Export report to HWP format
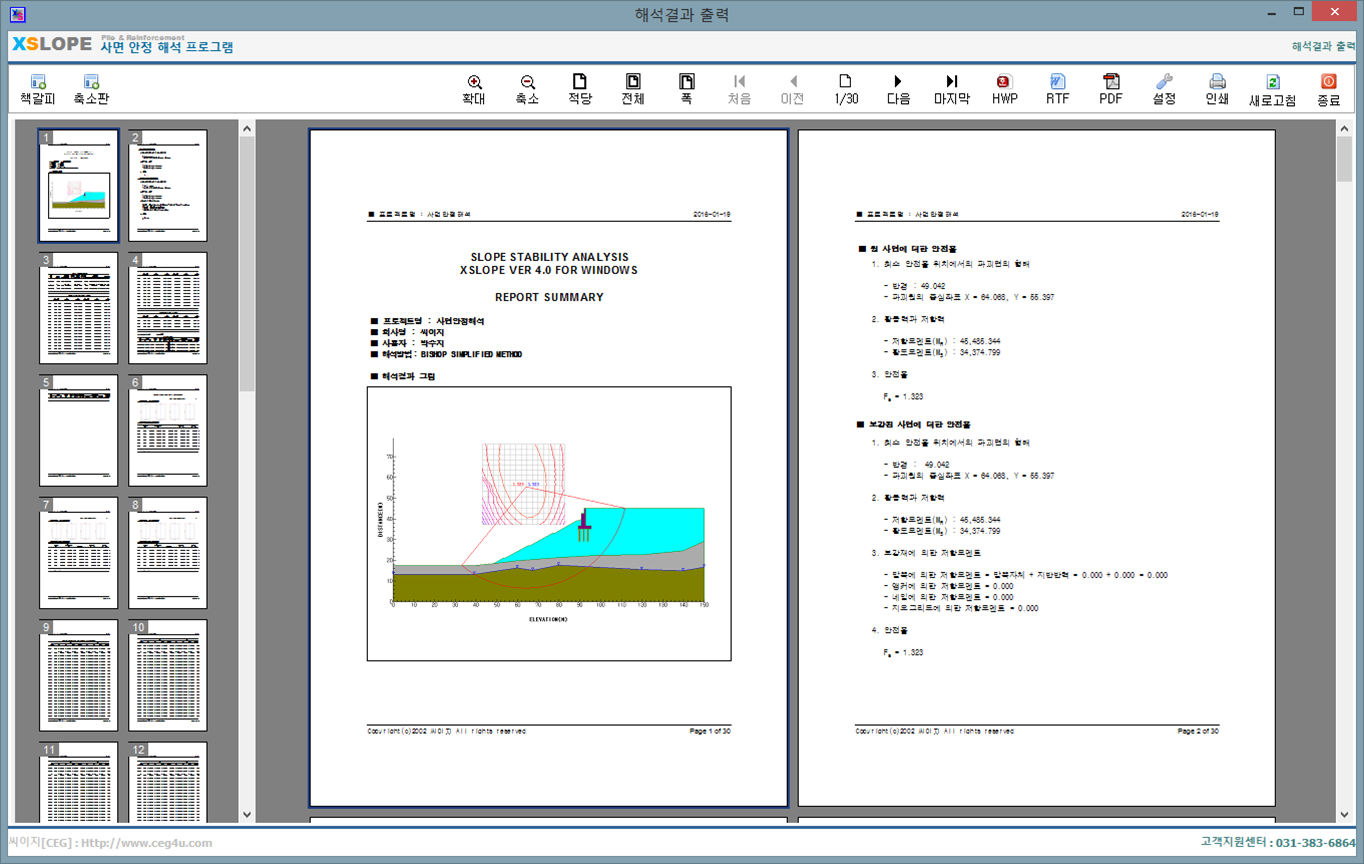This screenshot has width=1364, height=864. pos(1005,89)
